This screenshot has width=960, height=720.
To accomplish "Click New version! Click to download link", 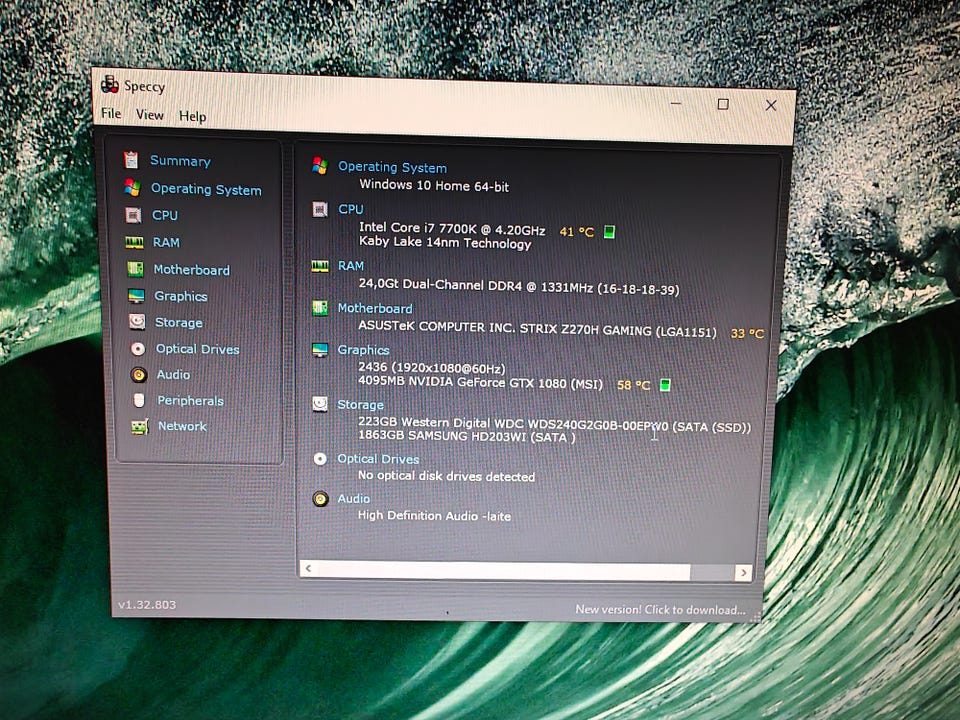I will 660,609.
